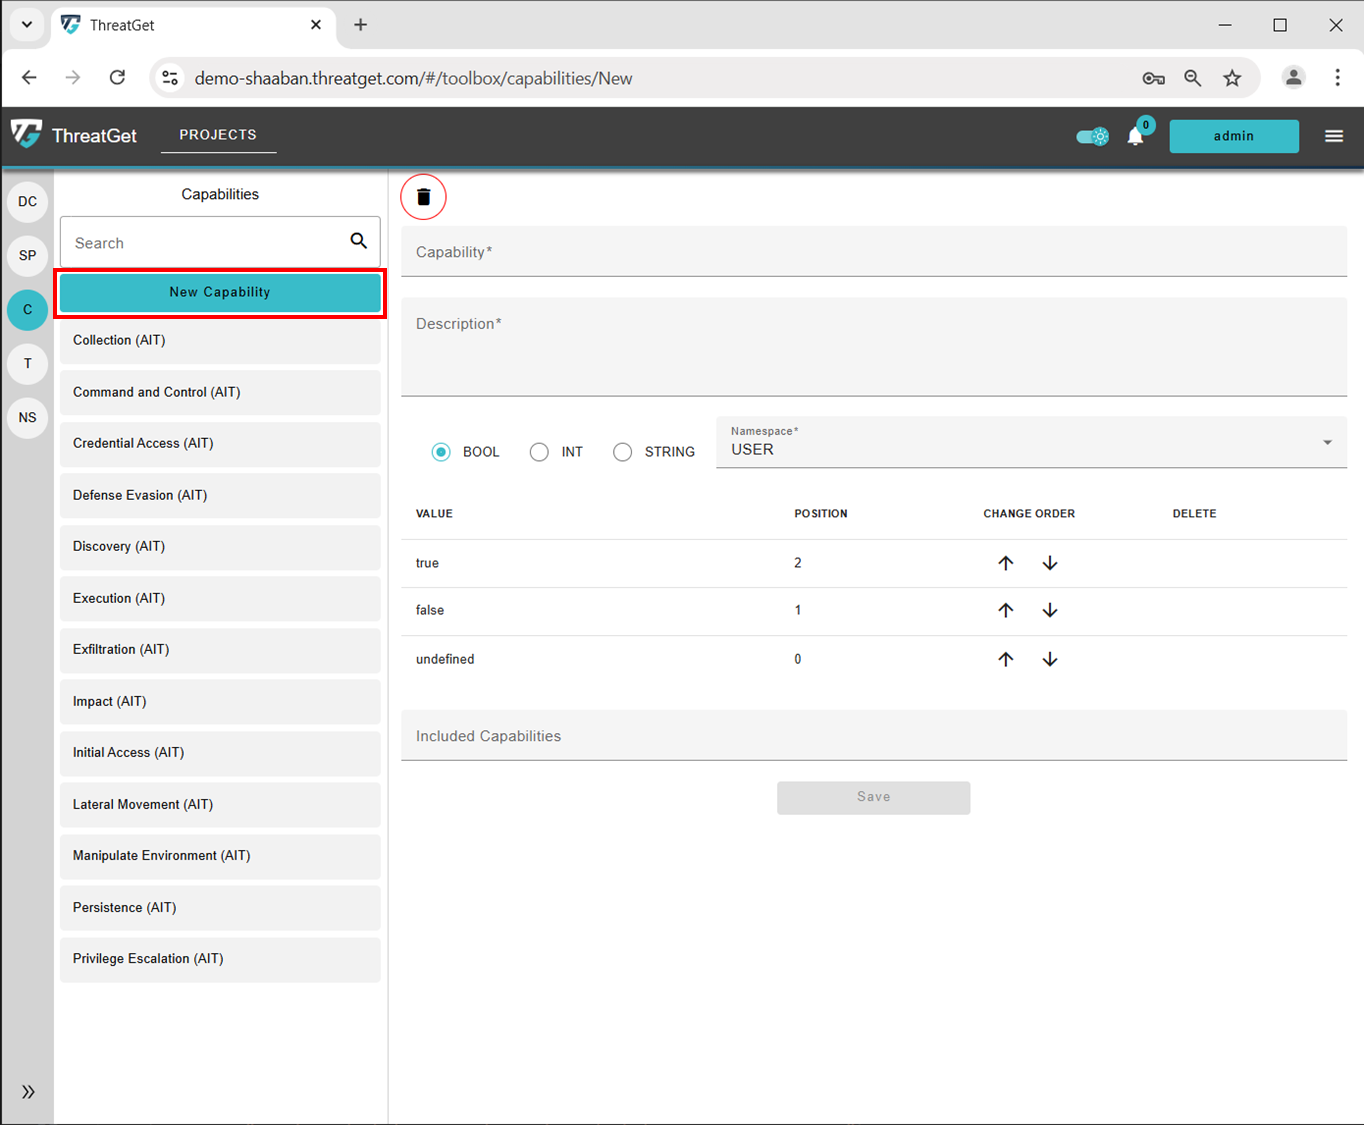
Task: Click the trash delete capability icon
Action: [x=423, y=197]
